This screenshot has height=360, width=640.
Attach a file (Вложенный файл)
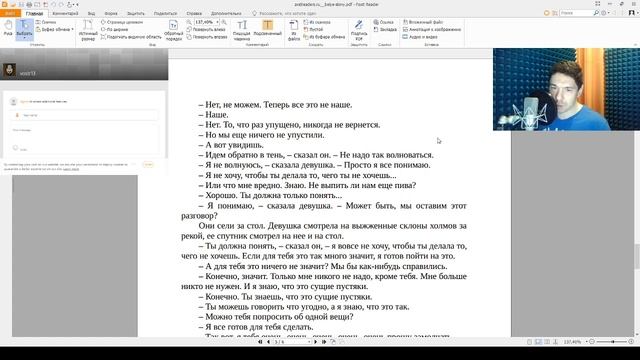[x=423, y=22]
